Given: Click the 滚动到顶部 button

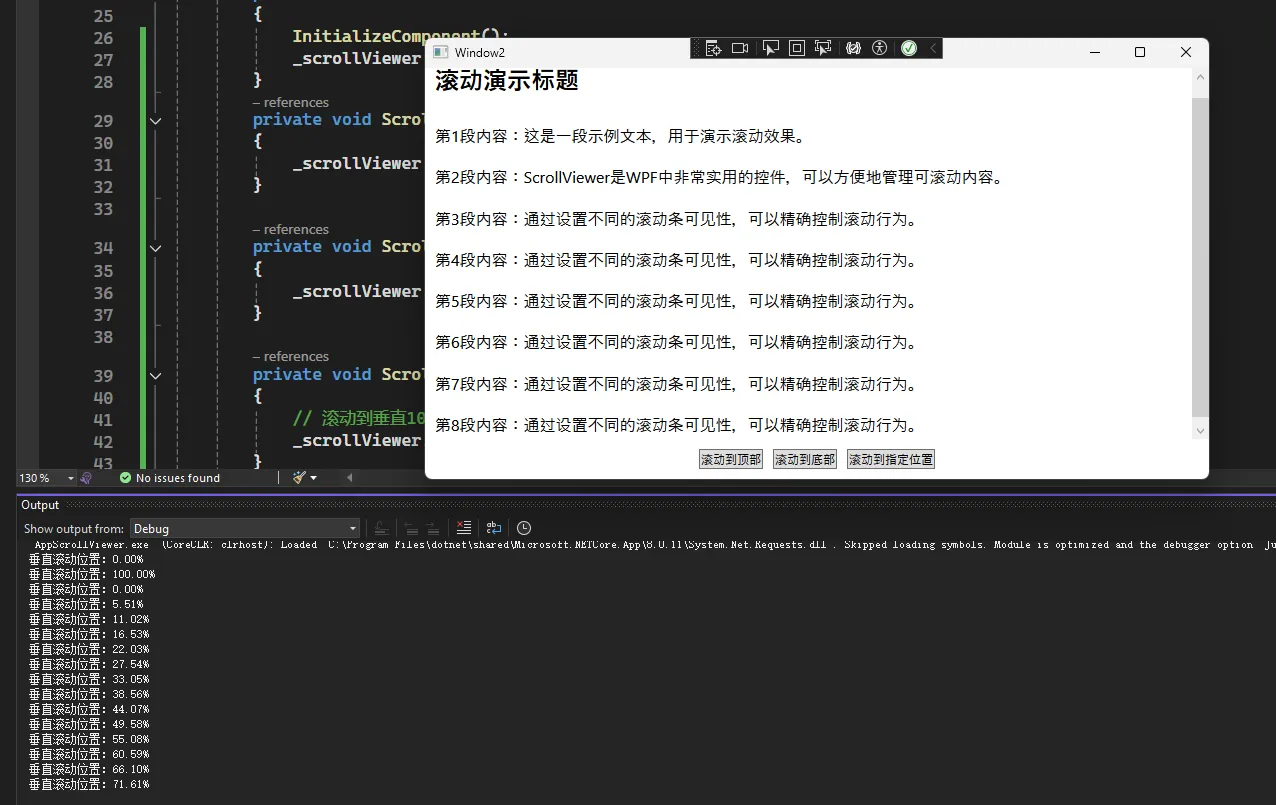Looking at the screenshot, I should coord(730,460).
